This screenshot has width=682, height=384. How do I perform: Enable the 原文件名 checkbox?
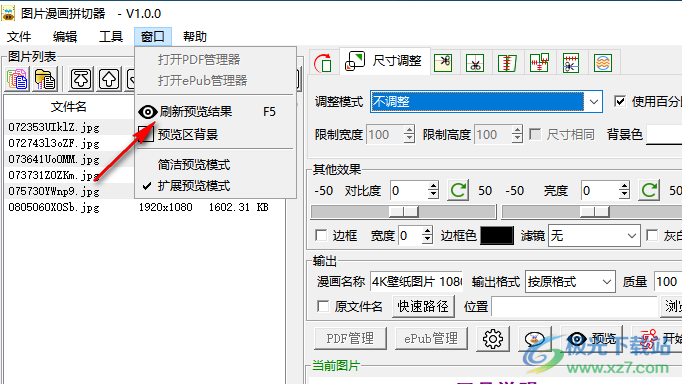[323, 307]
